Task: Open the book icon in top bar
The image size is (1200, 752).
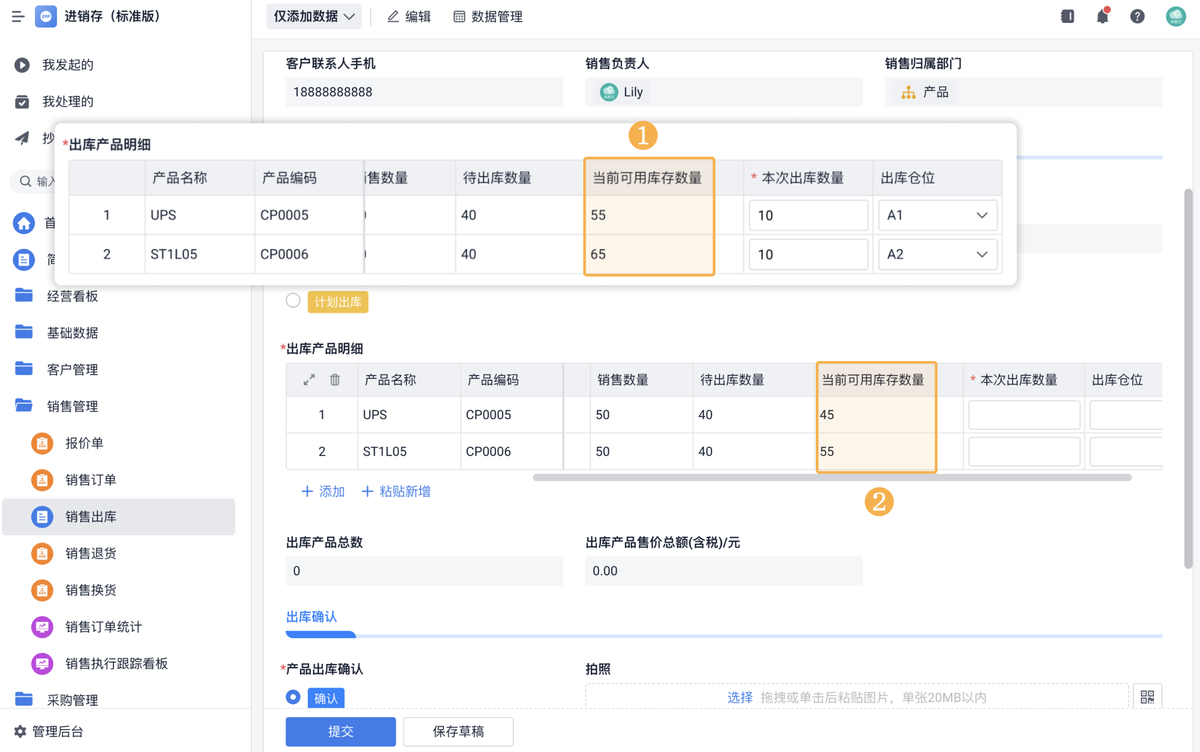Action: pyautogui.click(x=1067, y=16)
